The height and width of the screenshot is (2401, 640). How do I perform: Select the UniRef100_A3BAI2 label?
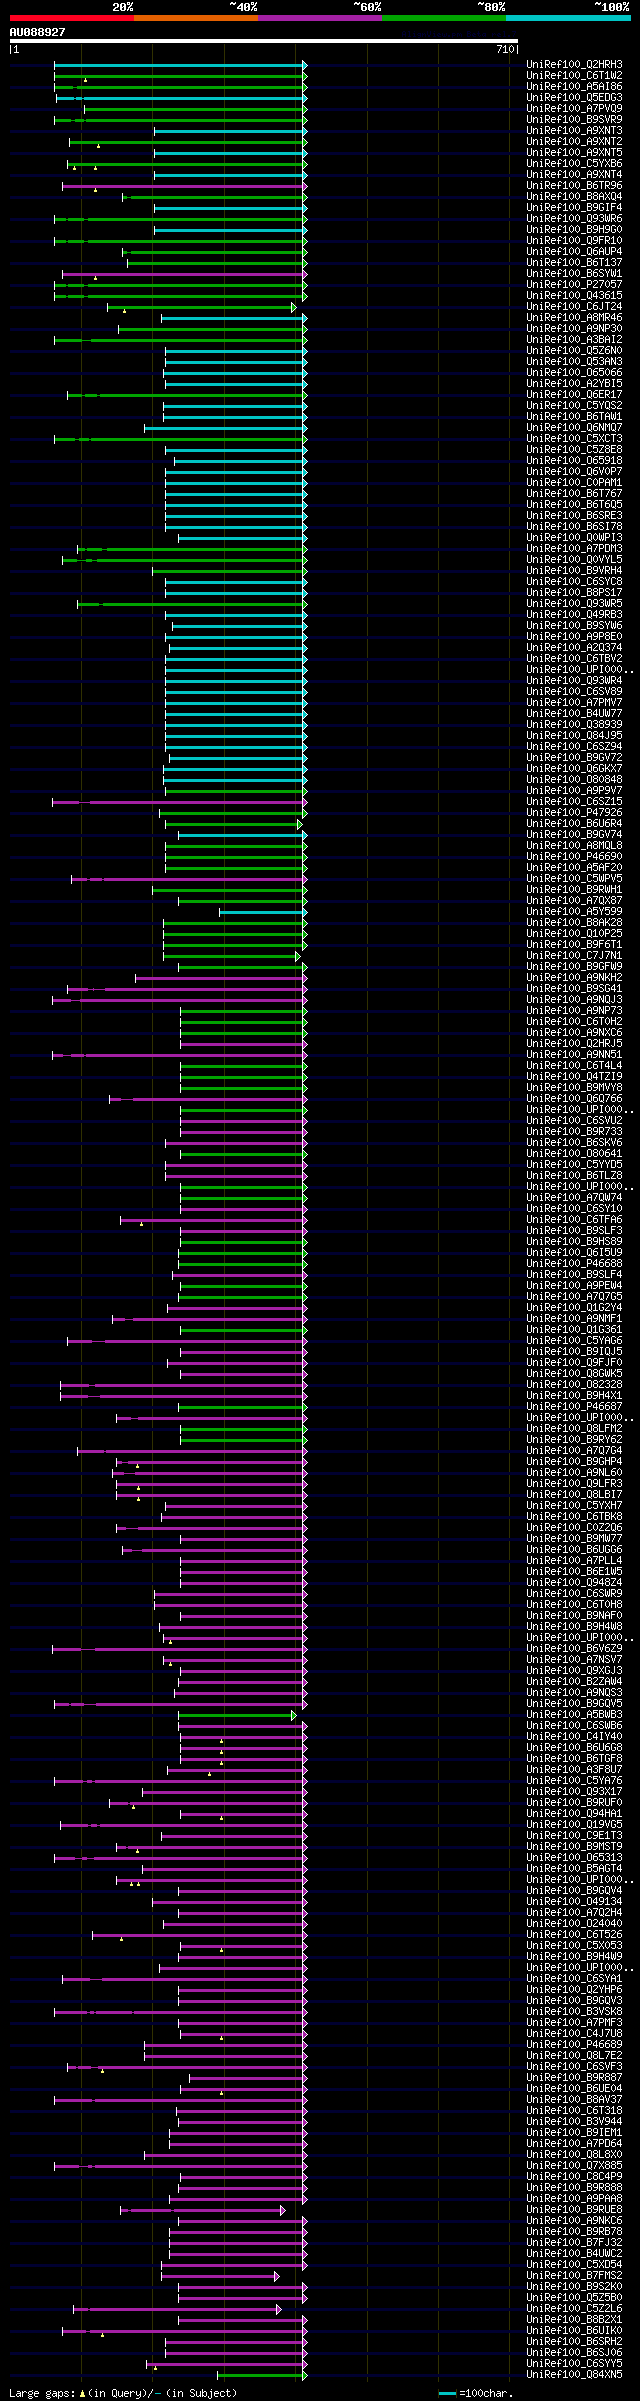pyautogui.click(x=574, y=340)
